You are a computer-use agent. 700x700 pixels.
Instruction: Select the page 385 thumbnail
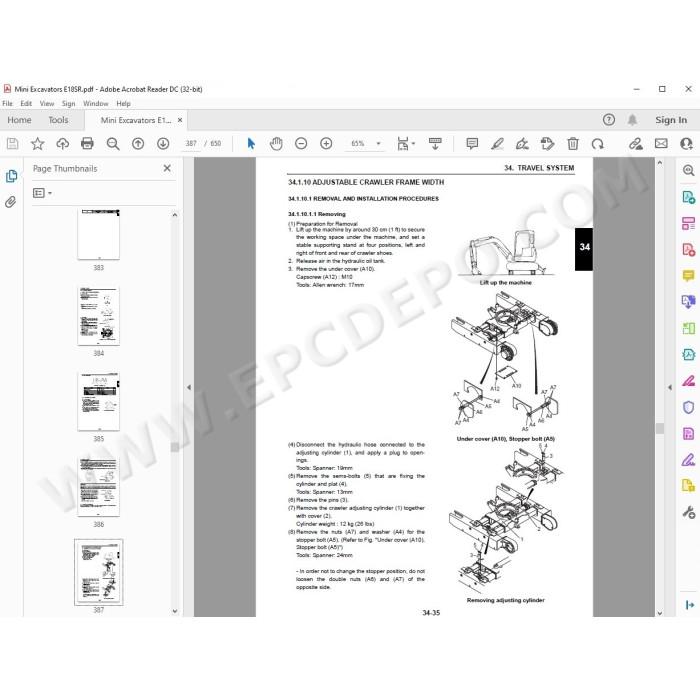point(99,401)
